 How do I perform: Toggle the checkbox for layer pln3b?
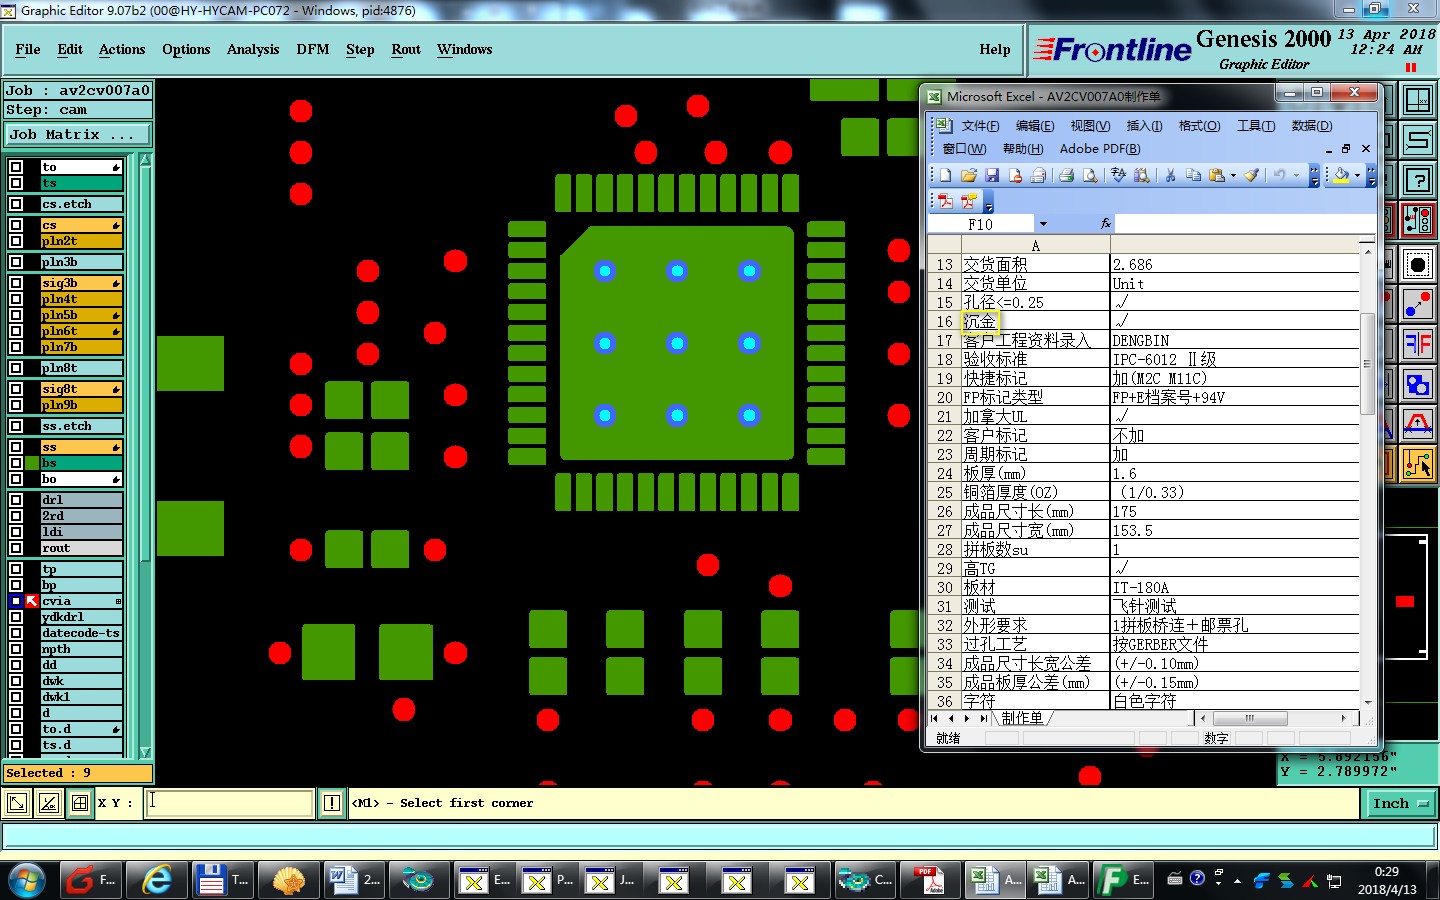point(16,262)
